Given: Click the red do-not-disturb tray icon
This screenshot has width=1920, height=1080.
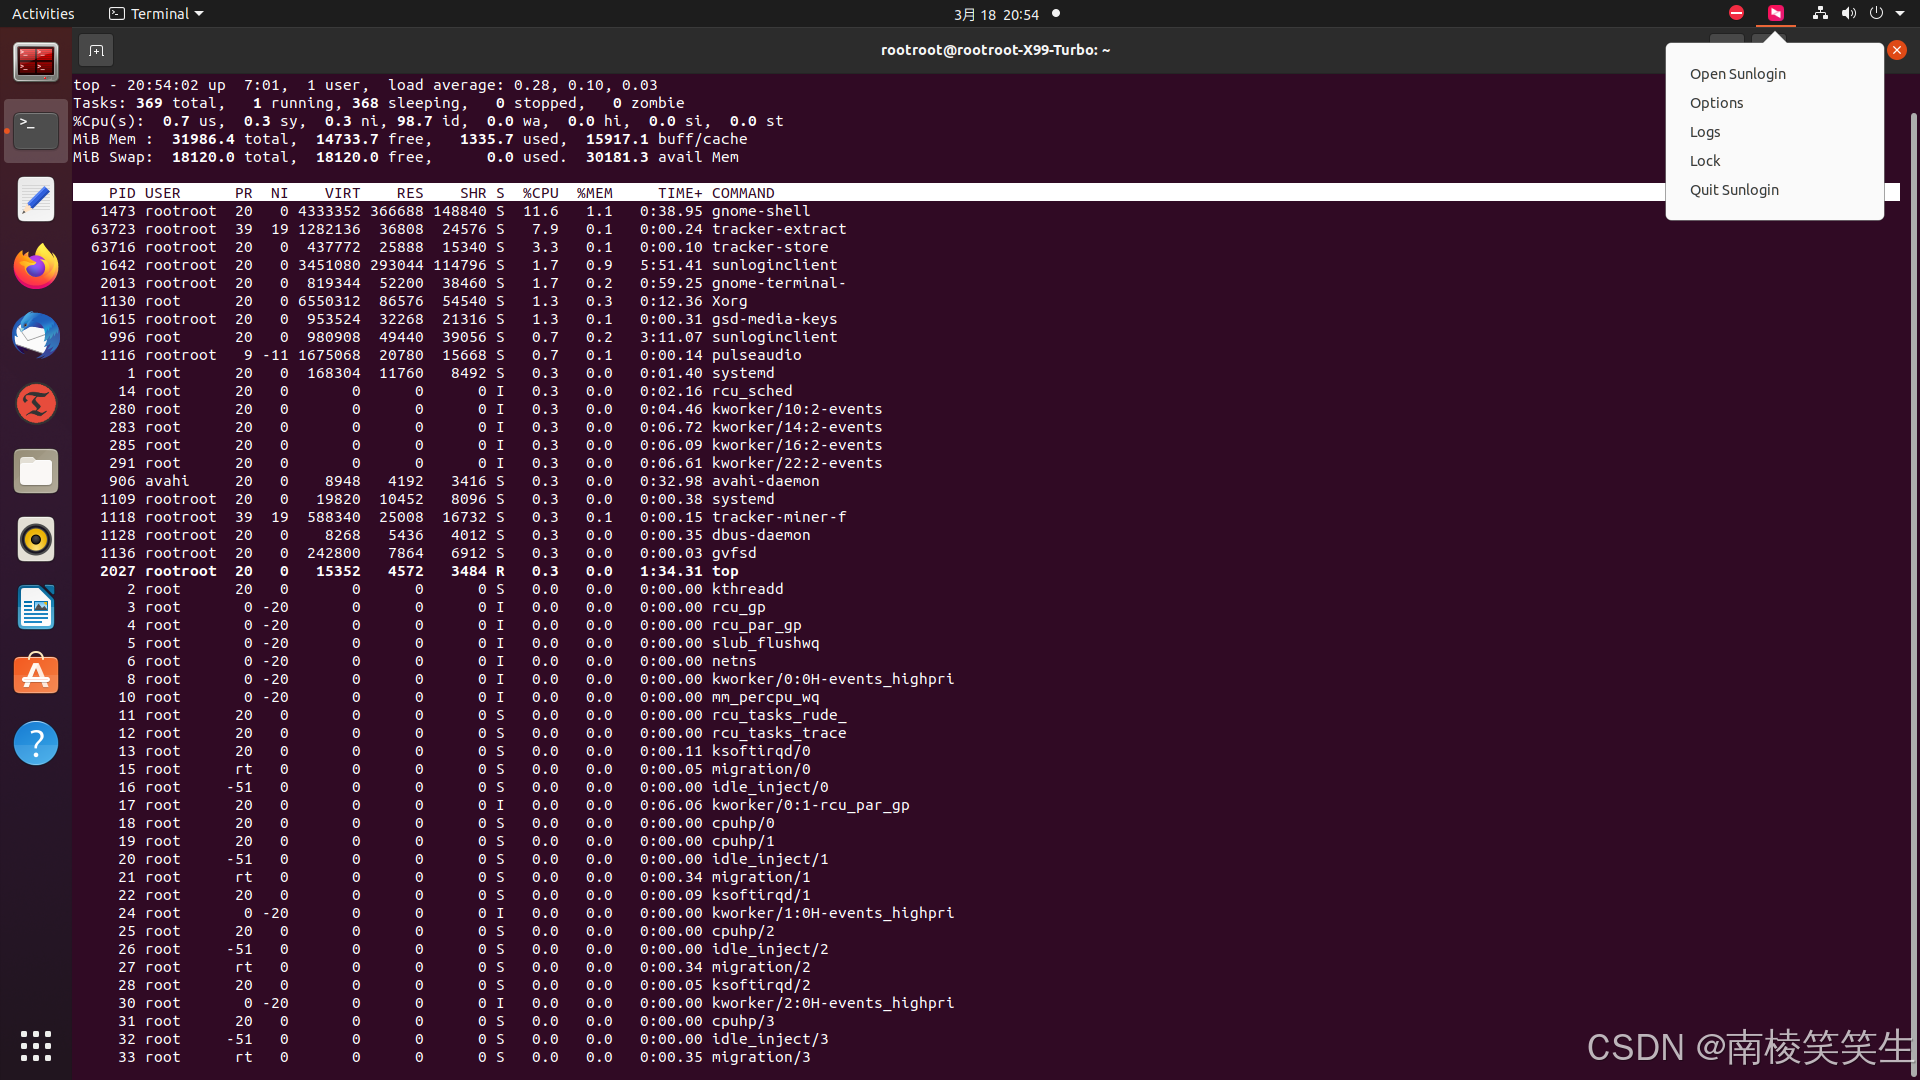Looking at the screenshot, I should pyautogui.click(x=1736, y=13).
